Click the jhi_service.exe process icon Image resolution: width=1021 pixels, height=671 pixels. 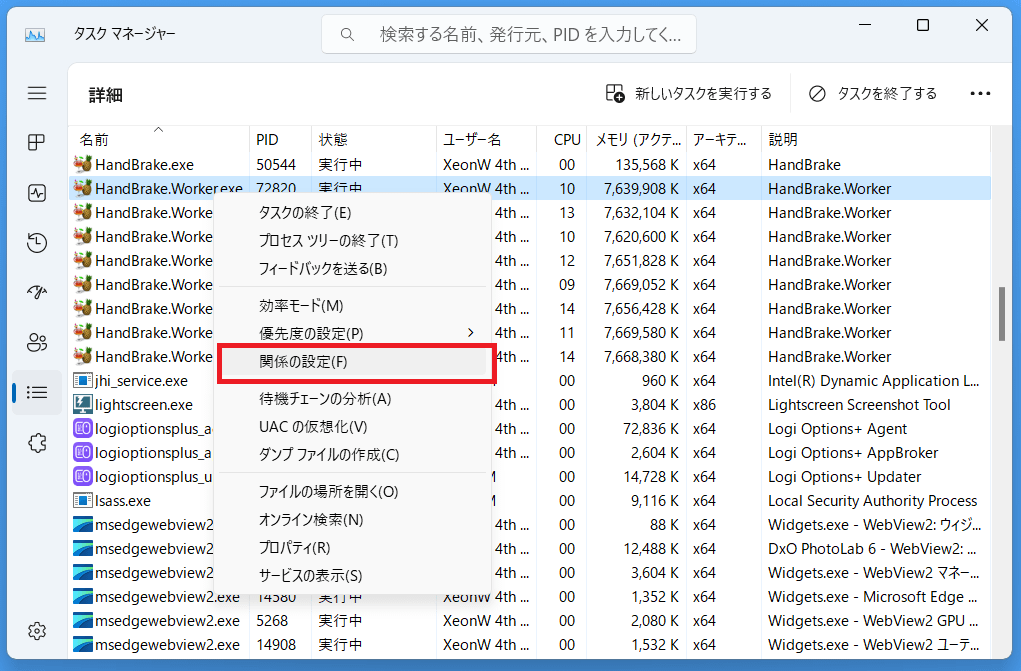click(x=82, y=380)
